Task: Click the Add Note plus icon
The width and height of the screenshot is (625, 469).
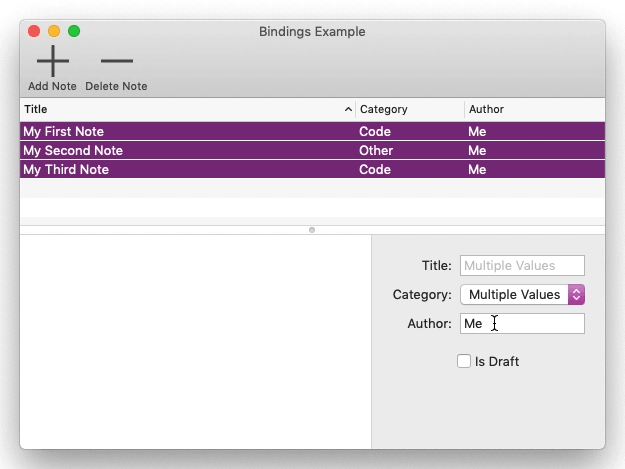Action: tap(53, 61)
